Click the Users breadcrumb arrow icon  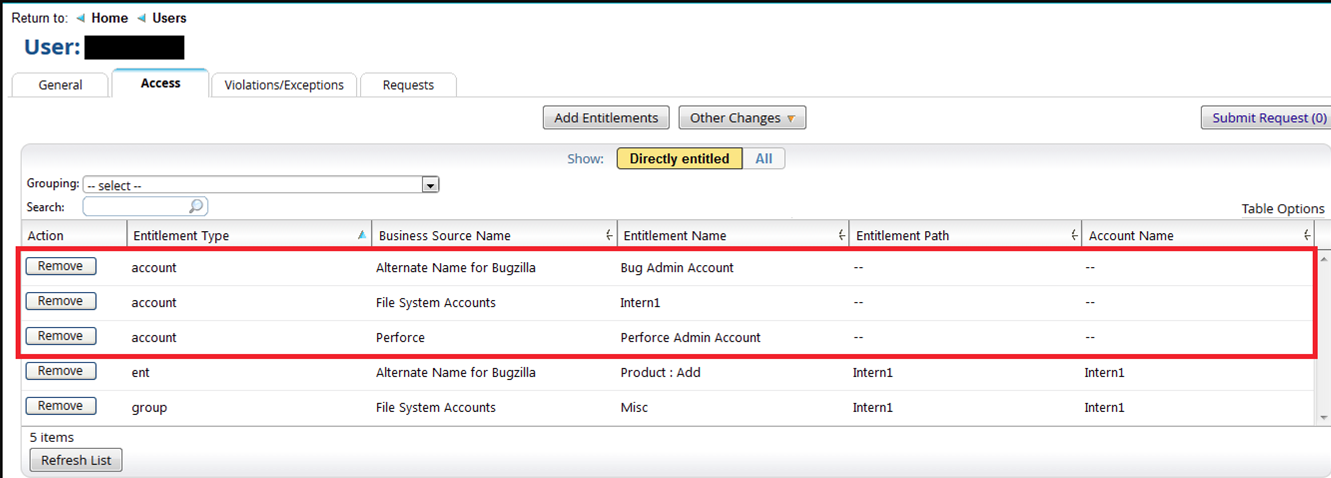click(x=142, y=18)
